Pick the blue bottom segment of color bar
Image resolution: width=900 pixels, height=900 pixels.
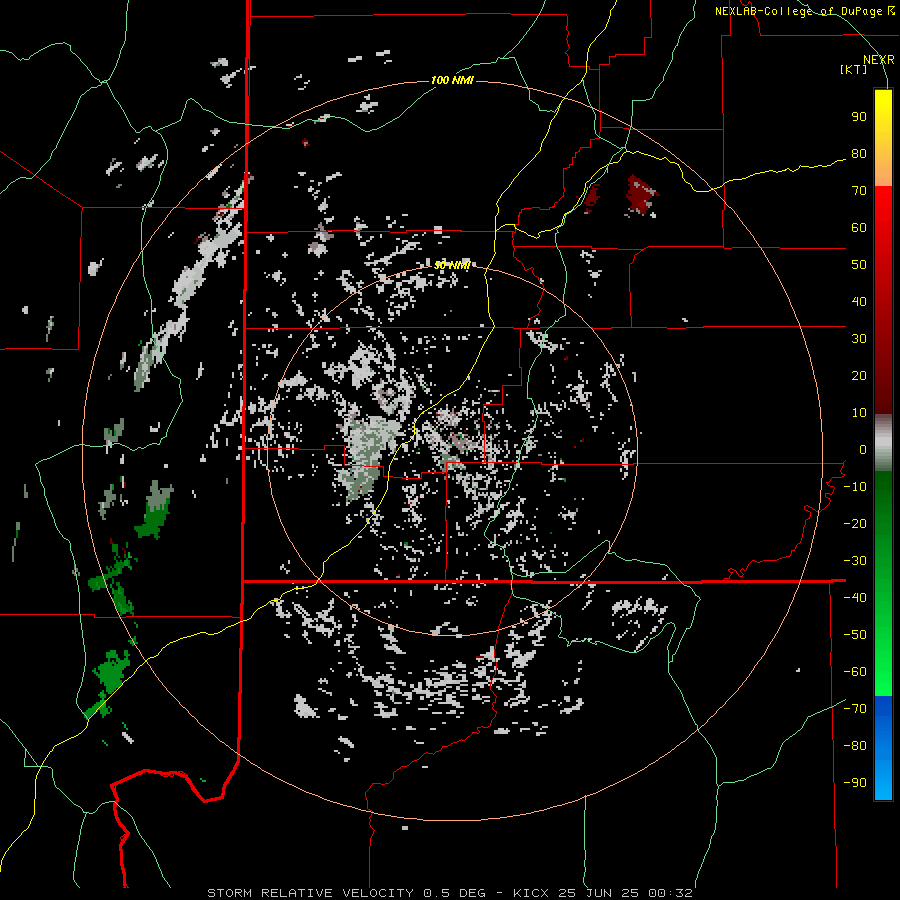point(883,748)
